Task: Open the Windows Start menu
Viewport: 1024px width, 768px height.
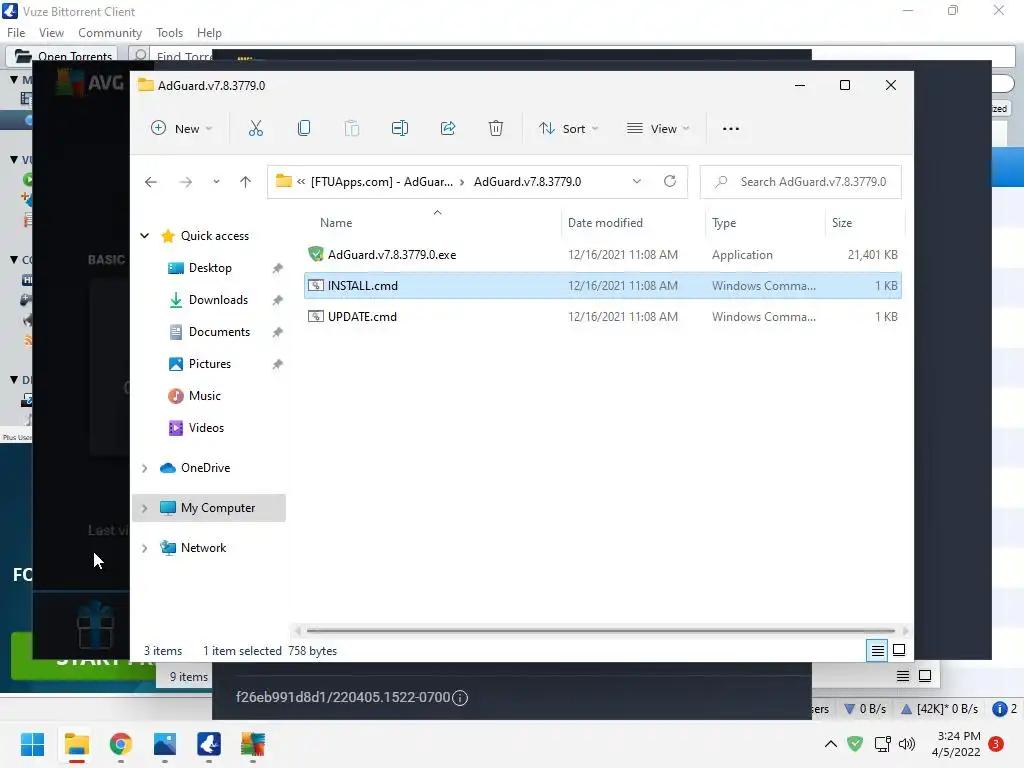Action: coord(33,744)
